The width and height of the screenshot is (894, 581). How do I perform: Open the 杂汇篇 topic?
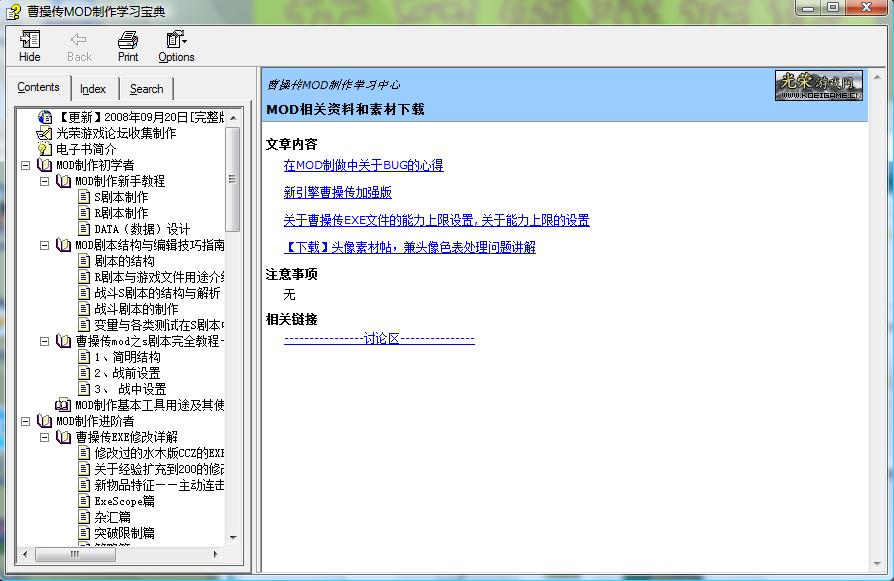[x=112, y=517]
